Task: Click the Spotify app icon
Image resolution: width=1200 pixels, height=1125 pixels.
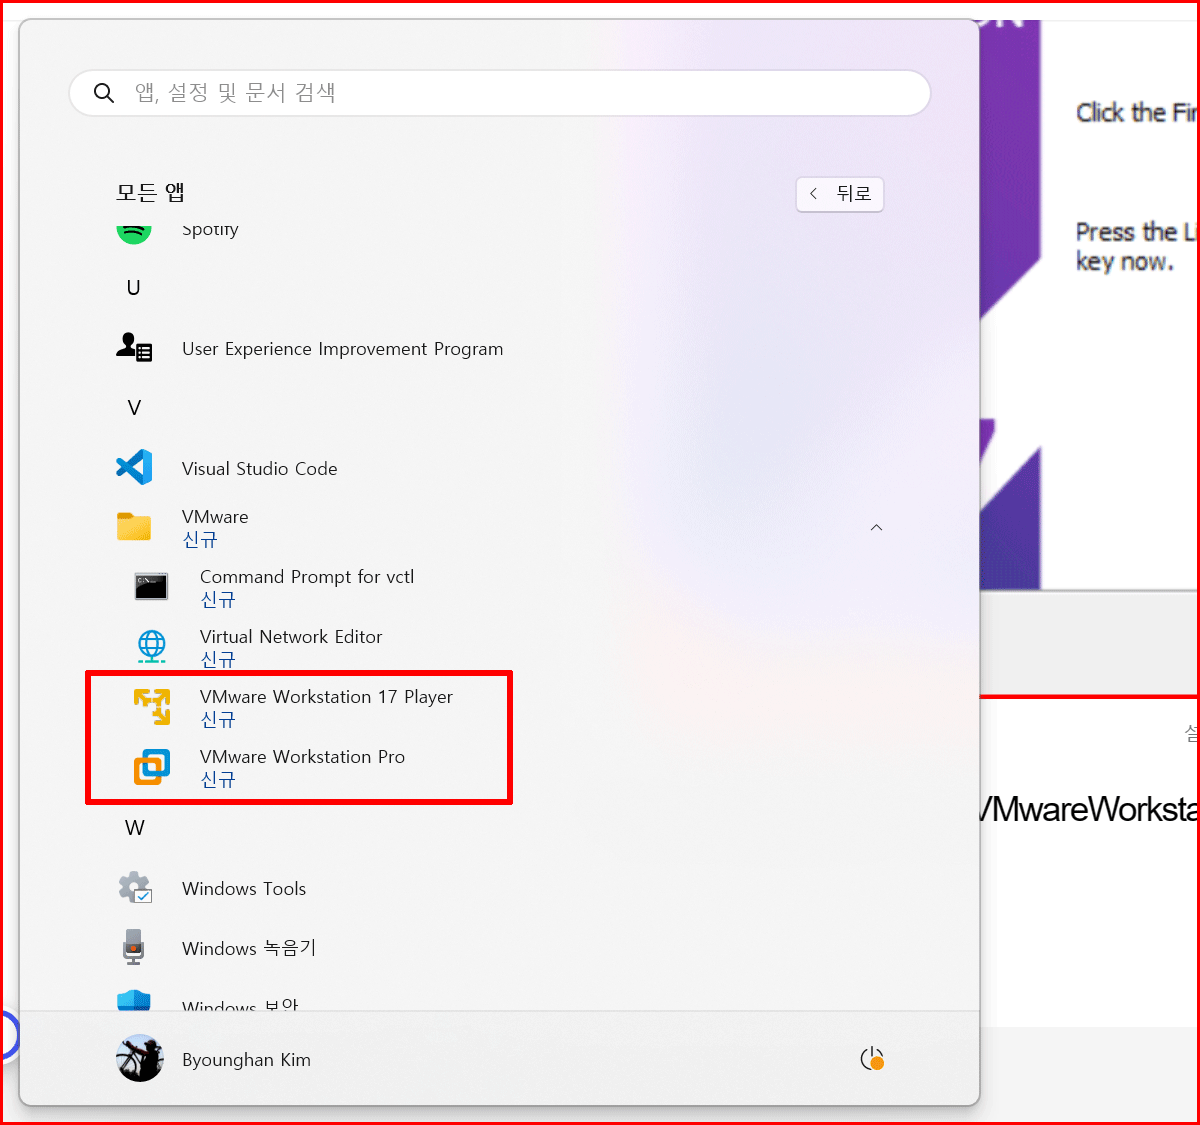Action: pos(134,234)
